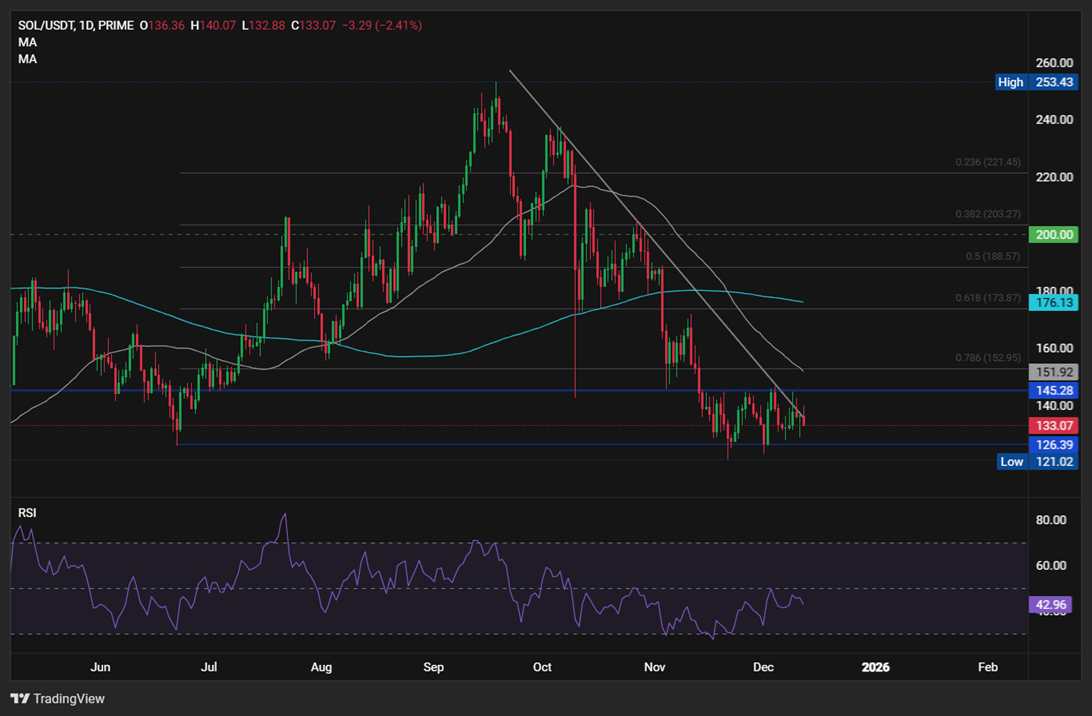This screenshot has height=716, width=1092.
Task: Click the purple 42.96 RSI value tag
Action: 1050,604
